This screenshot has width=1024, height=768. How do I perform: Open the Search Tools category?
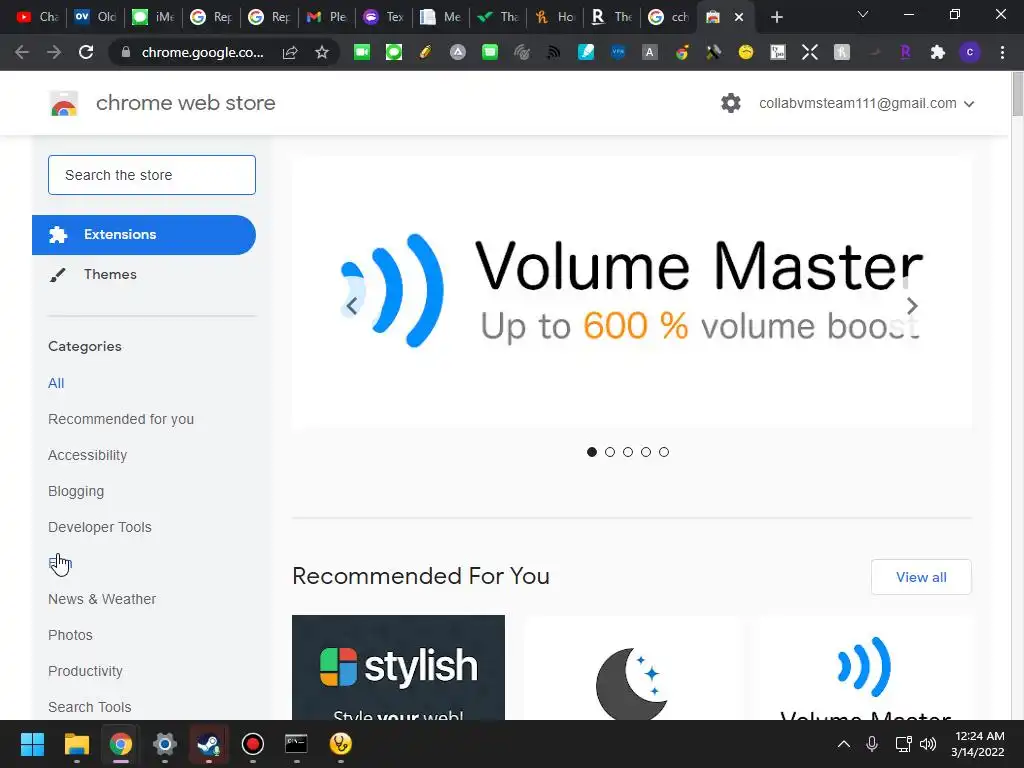click(x=89, y=707)
